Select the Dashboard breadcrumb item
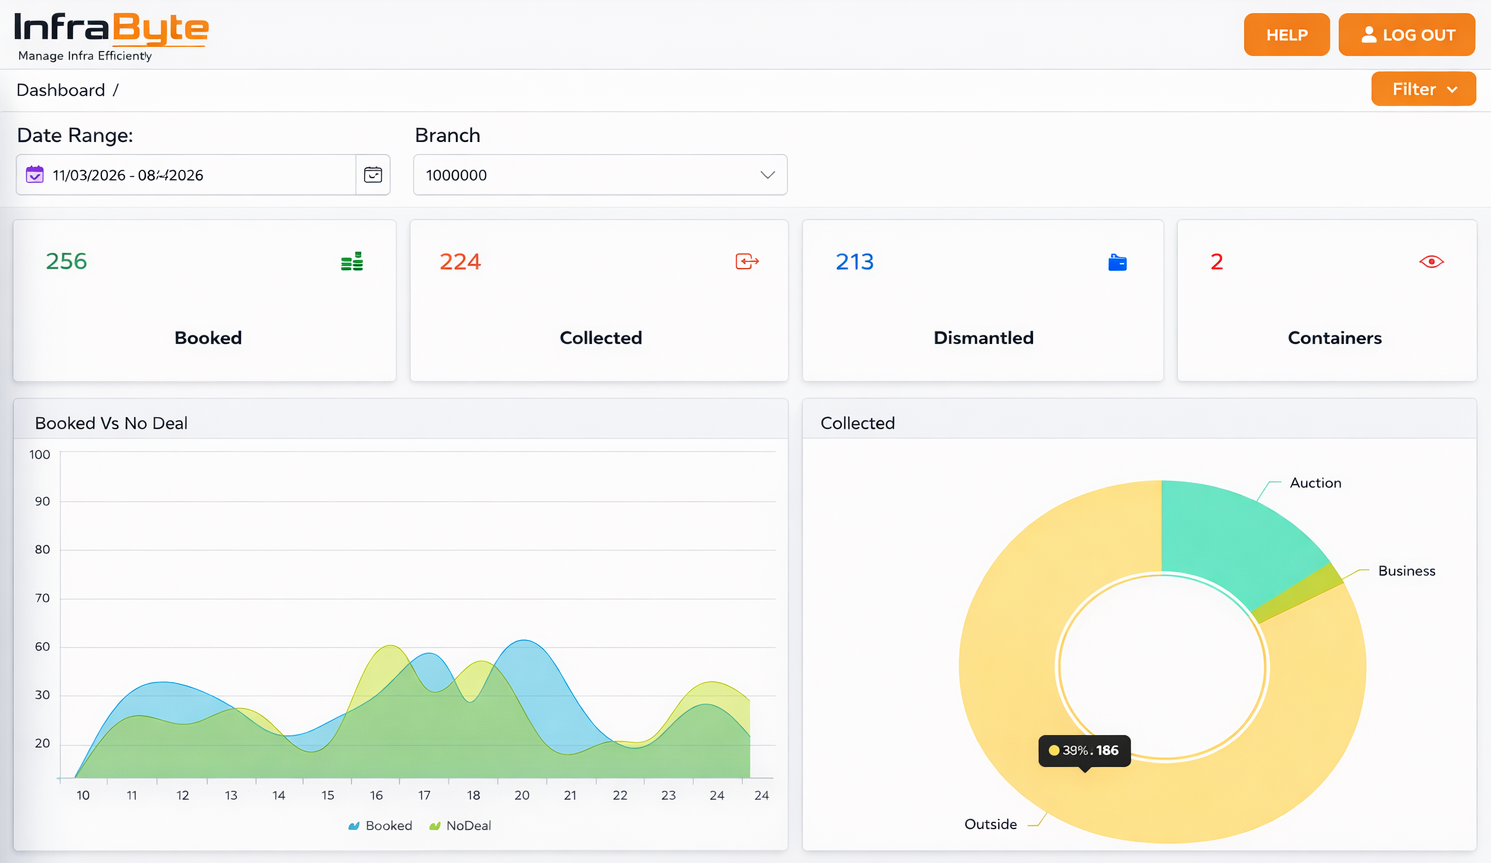This screenshot has height=863, width=1491. [x=61, y=90]
